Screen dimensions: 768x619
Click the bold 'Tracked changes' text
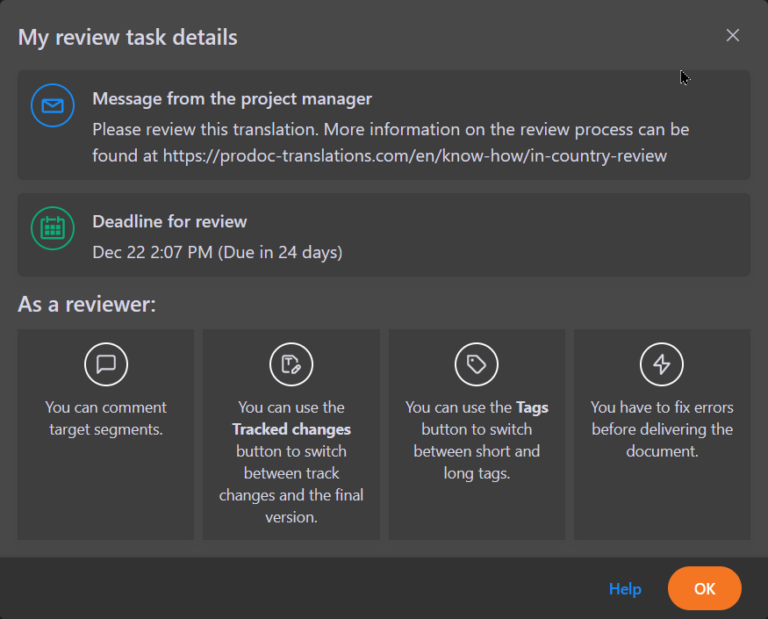[x=291, y=429]
